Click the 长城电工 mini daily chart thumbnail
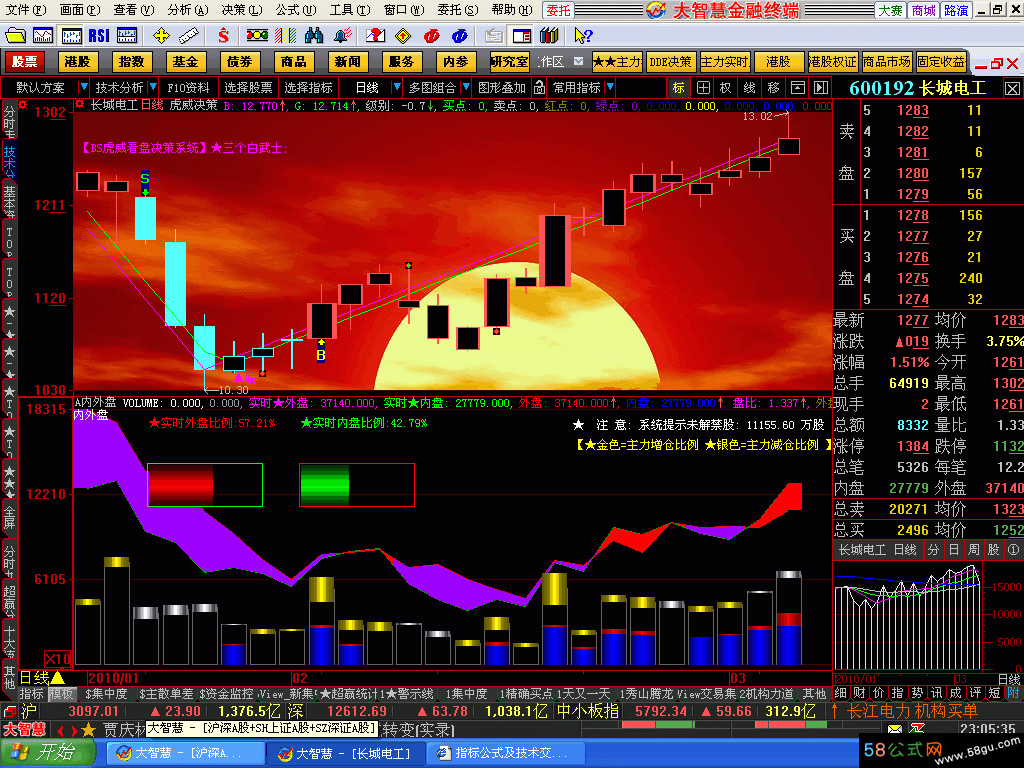Screen dimensions: 1024x768 (908, 617)
